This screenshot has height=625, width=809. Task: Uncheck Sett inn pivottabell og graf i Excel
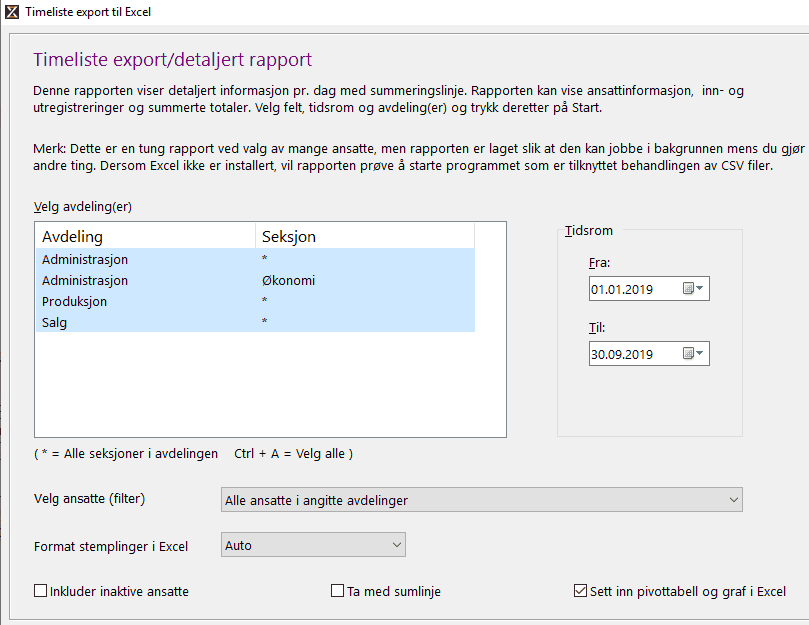pyautogui.click(x=581, y=591)
